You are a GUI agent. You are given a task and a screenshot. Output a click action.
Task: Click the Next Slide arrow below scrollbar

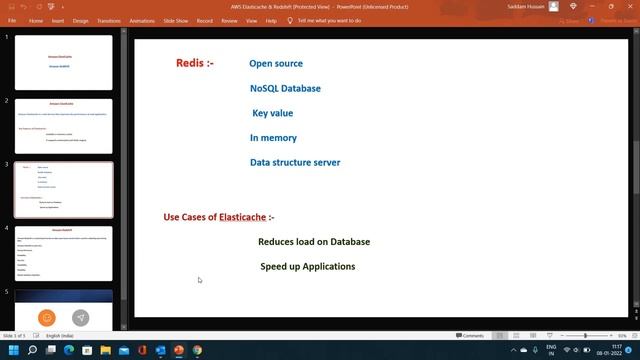click(636, 318)
